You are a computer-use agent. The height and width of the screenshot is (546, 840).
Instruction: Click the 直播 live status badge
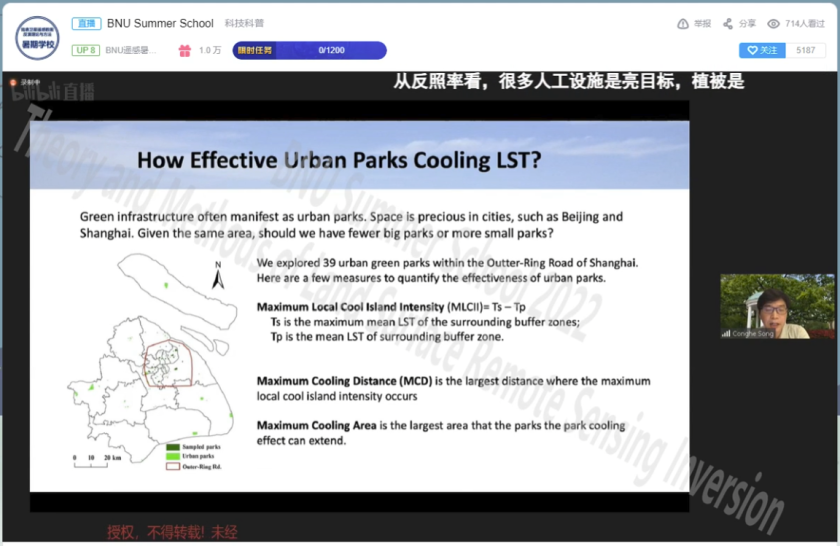click(85, 23)
